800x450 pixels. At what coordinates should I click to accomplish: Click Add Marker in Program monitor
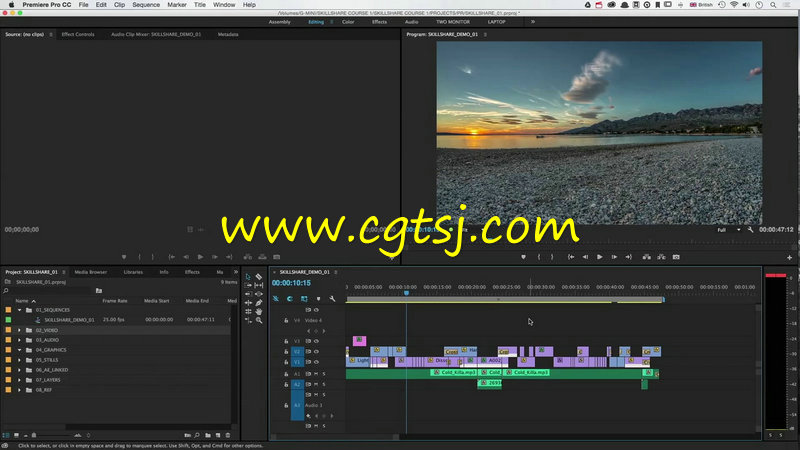(523, 257)
